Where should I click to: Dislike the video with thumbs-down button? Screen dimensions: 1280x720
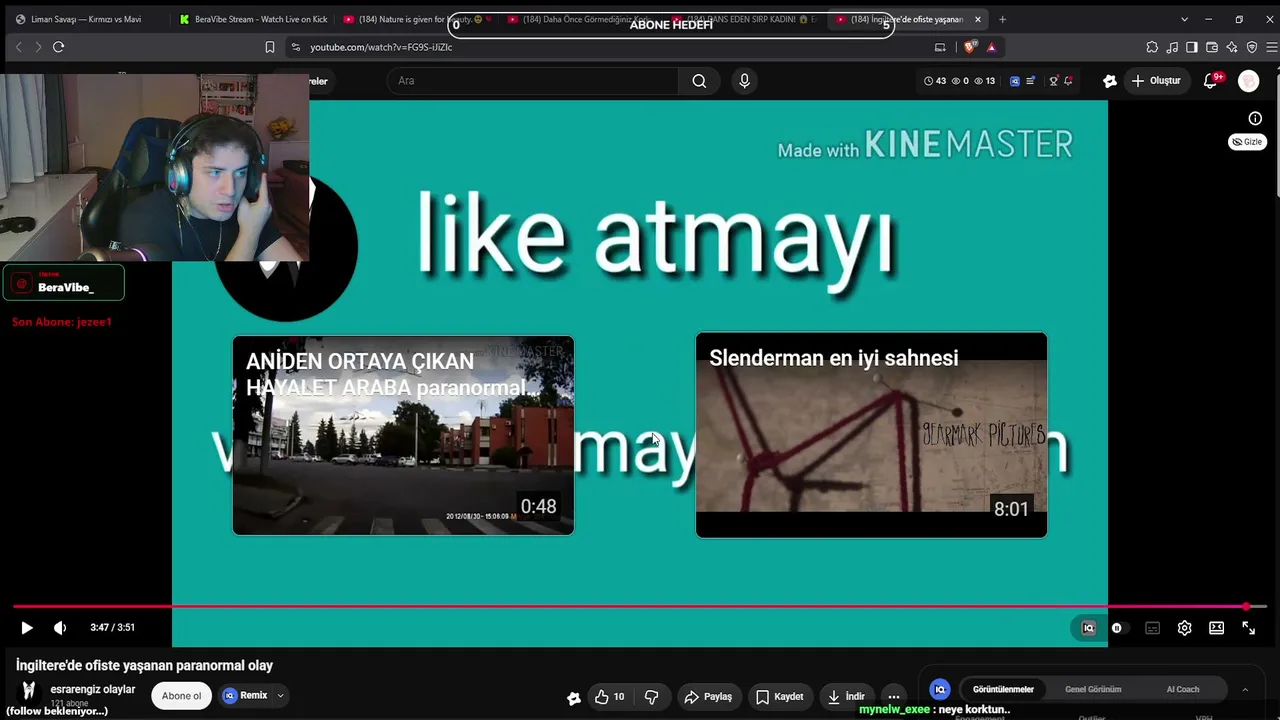652,697
